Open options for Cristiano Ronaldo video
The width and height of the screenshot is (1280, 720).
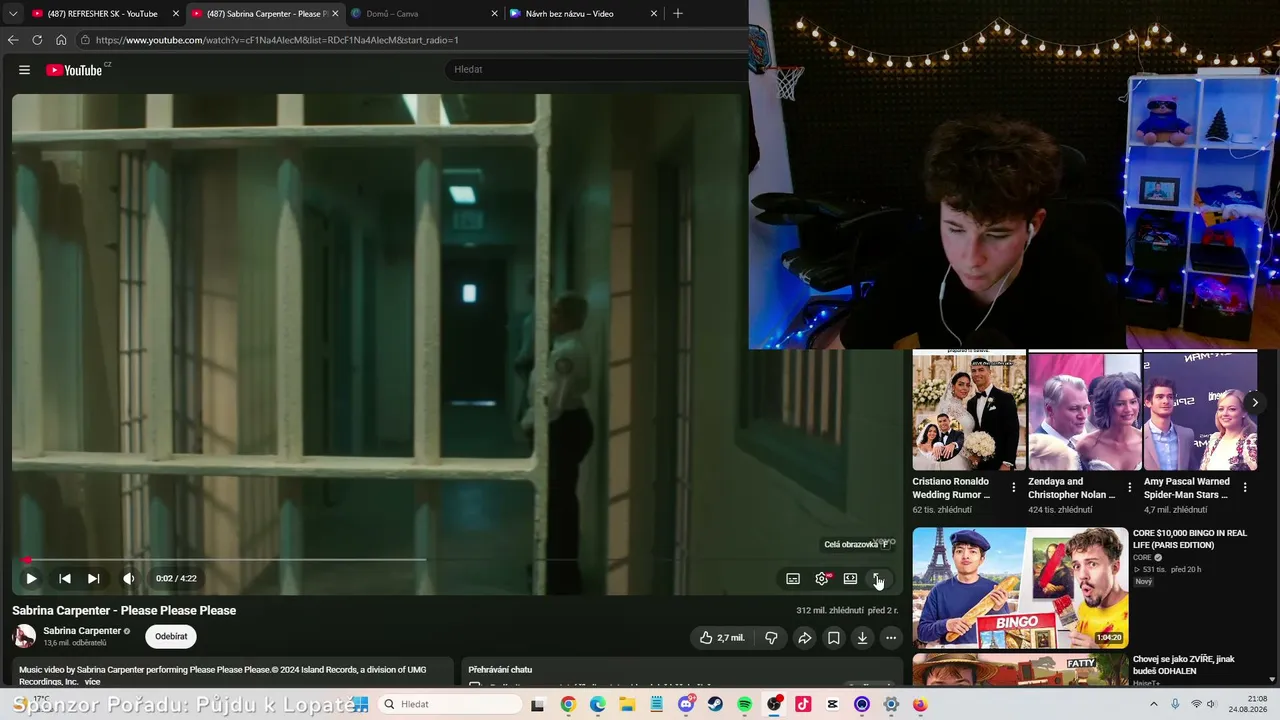[x=1014, y=488]
